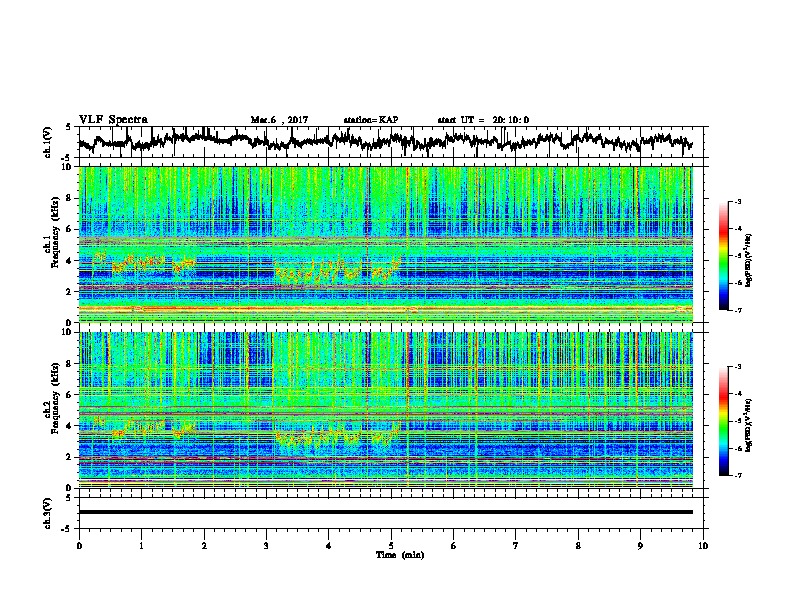Click the "-7" label at the bottom of the ch.2 color scale
This screenshot has height=612, width=792.
(737, 475)
